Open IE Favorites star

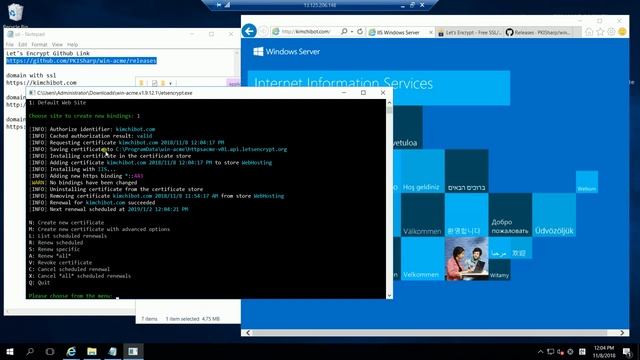(x=600, y=32)
